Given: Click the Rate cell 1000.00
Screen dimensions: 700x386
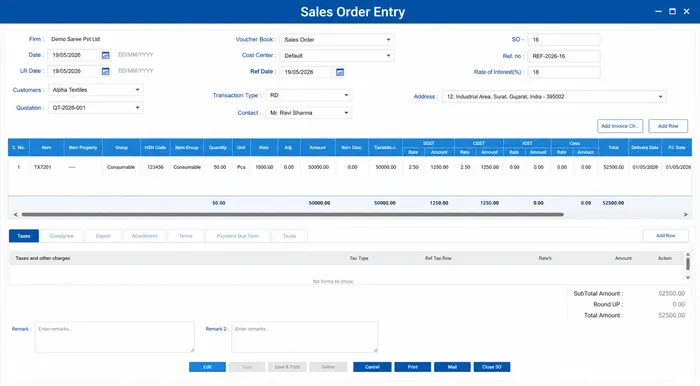Looking at the screenshot, I should point(264,167).
